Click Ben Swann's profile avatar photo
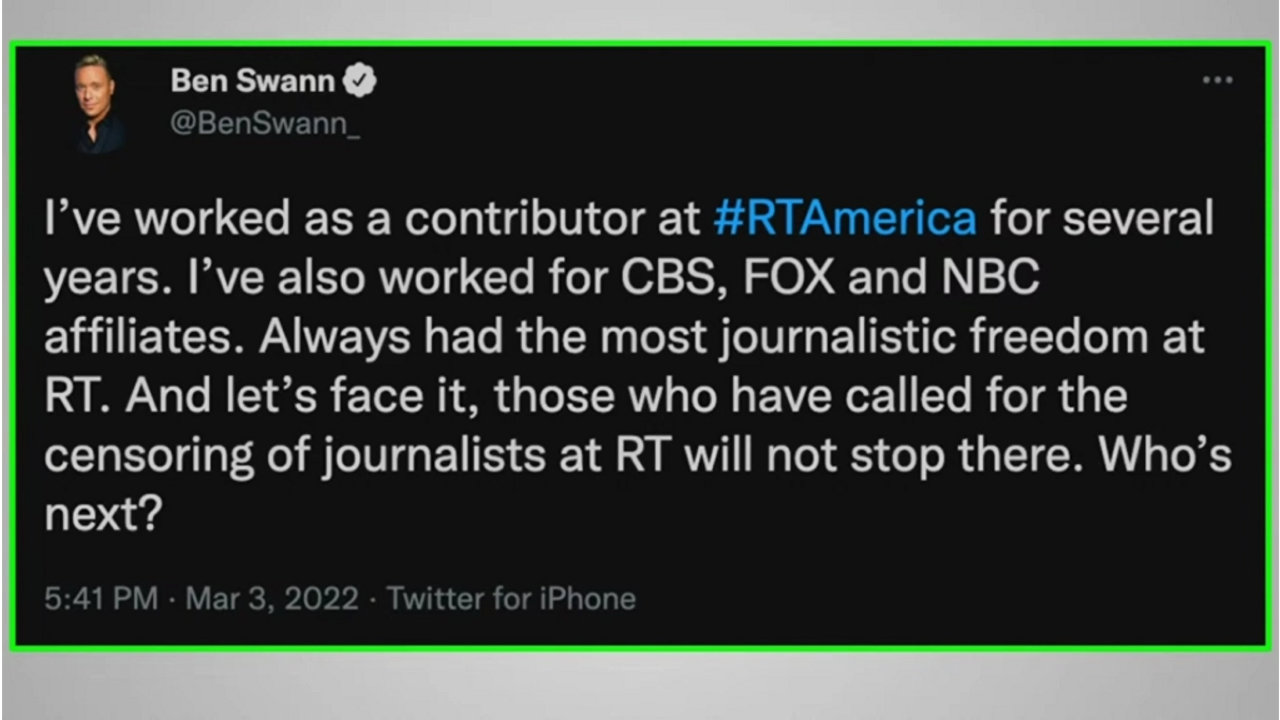This screenshot has width=1280, height=720. click(x=98, y=103)
